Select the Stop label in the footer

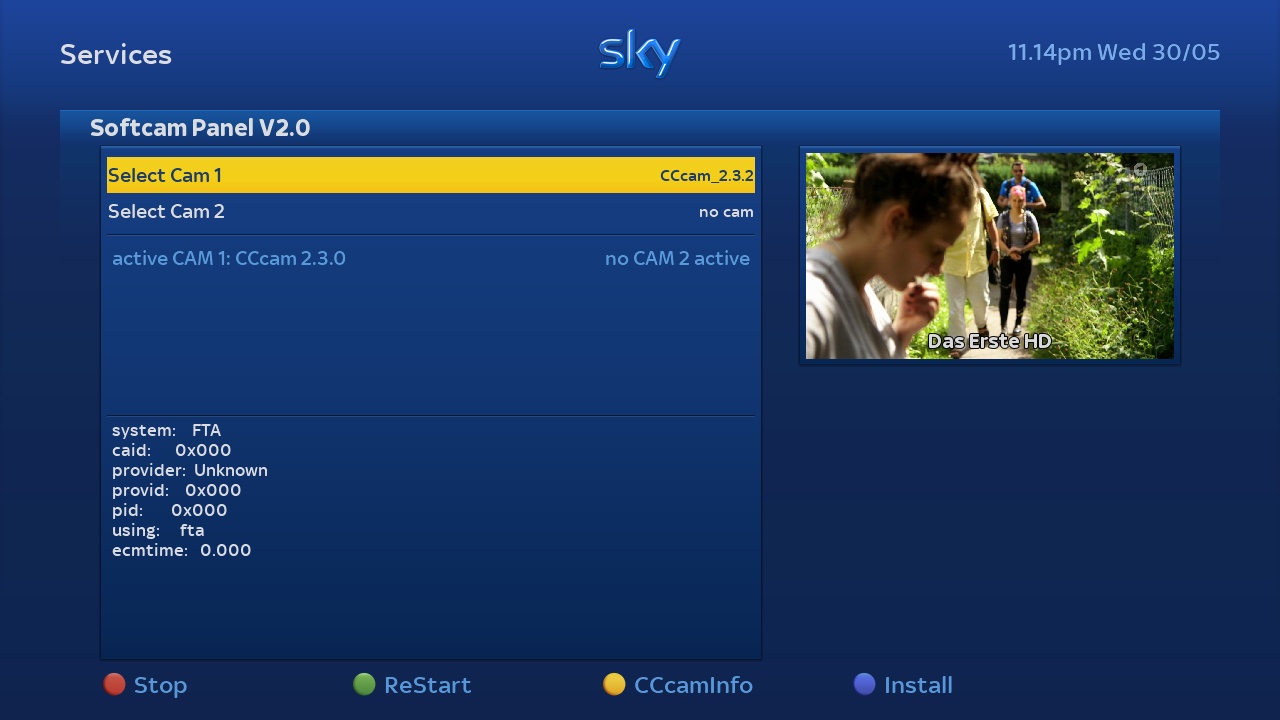tap(160, 685)
